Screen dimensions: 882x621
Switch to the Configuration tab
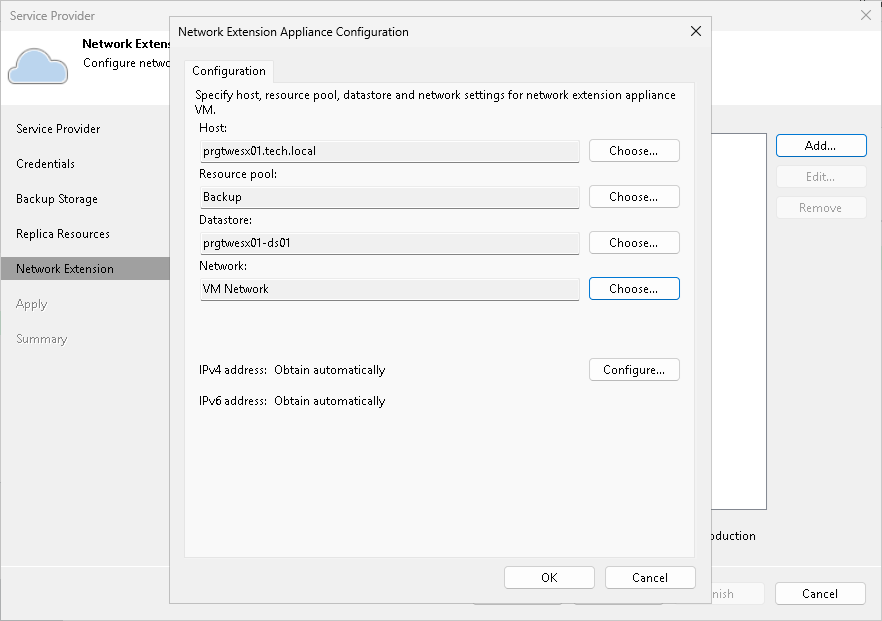228,71
